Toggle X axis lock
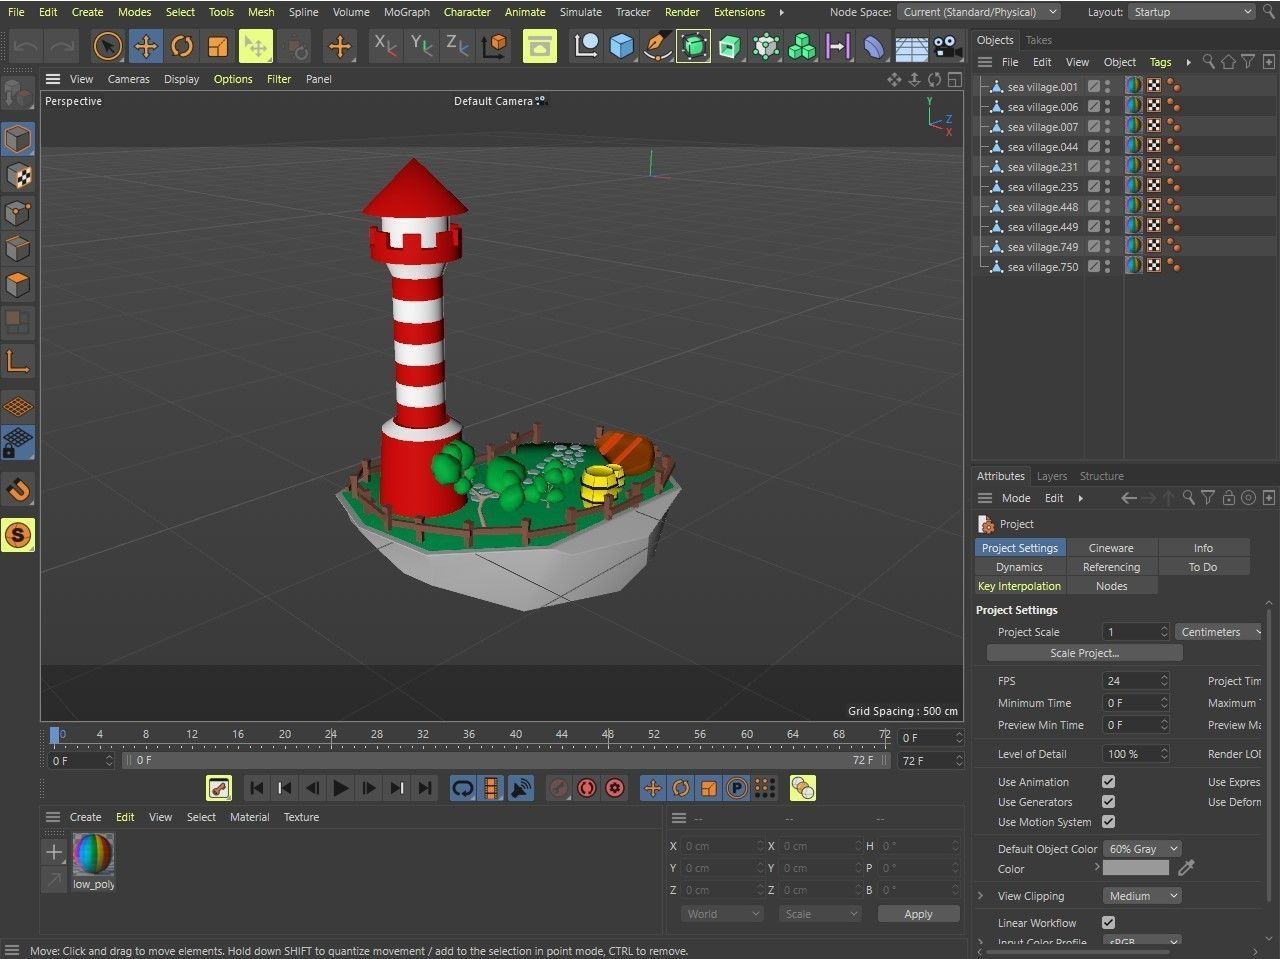Image resolution: width=1280 pixels, height=959 pixels. (385, 46)
